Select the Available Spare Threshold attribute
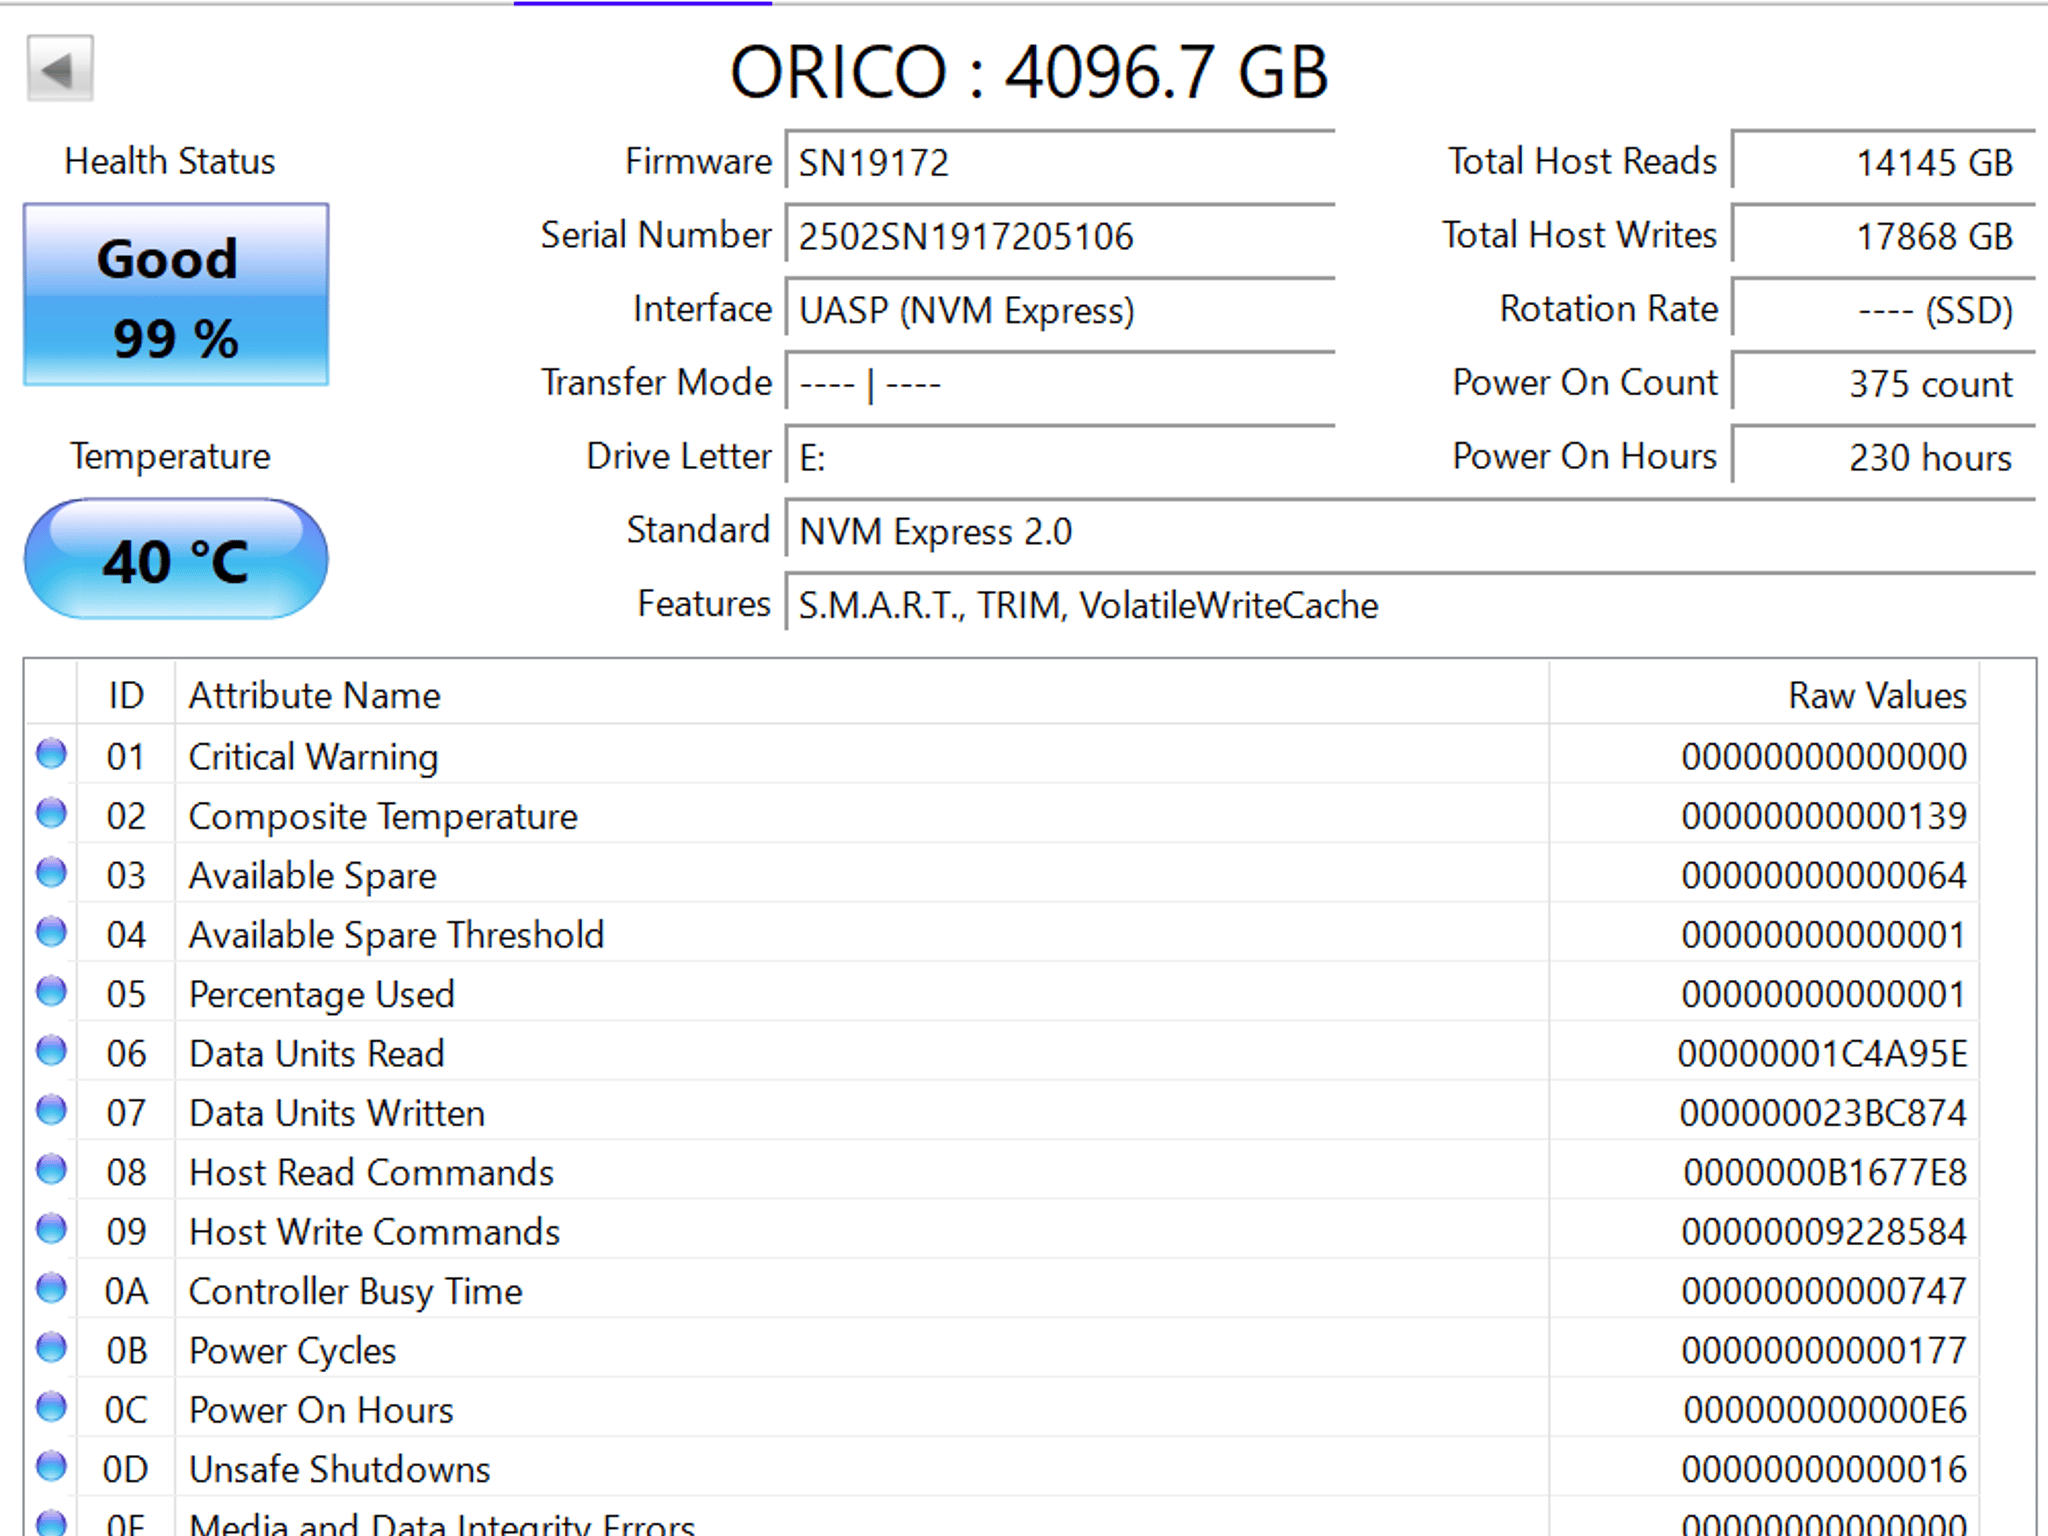This screenshot has height=1536, width=2048. click(397, 935)
